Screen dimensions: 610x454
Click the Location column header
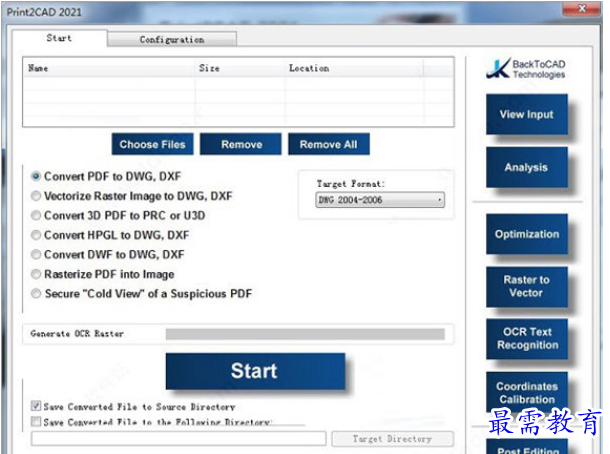tap(354, 68)
